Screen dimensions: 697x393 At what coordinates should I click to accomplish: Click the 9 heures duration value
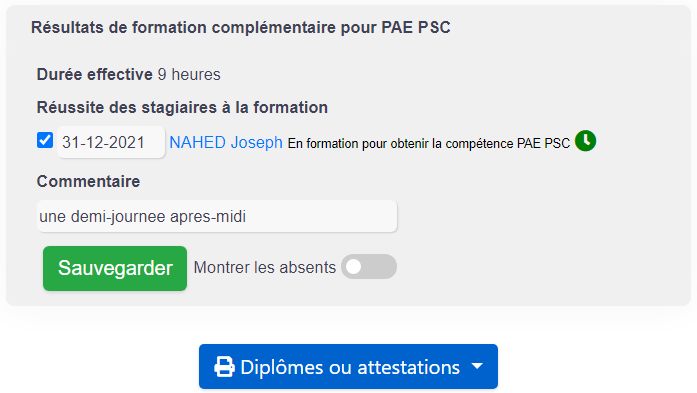click(189, 75)
